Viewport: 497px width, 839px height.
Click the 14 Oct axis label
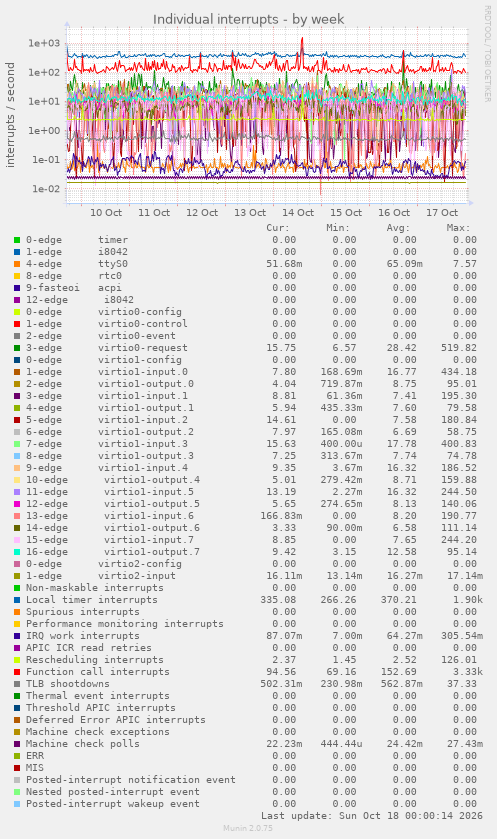[298, 212]
